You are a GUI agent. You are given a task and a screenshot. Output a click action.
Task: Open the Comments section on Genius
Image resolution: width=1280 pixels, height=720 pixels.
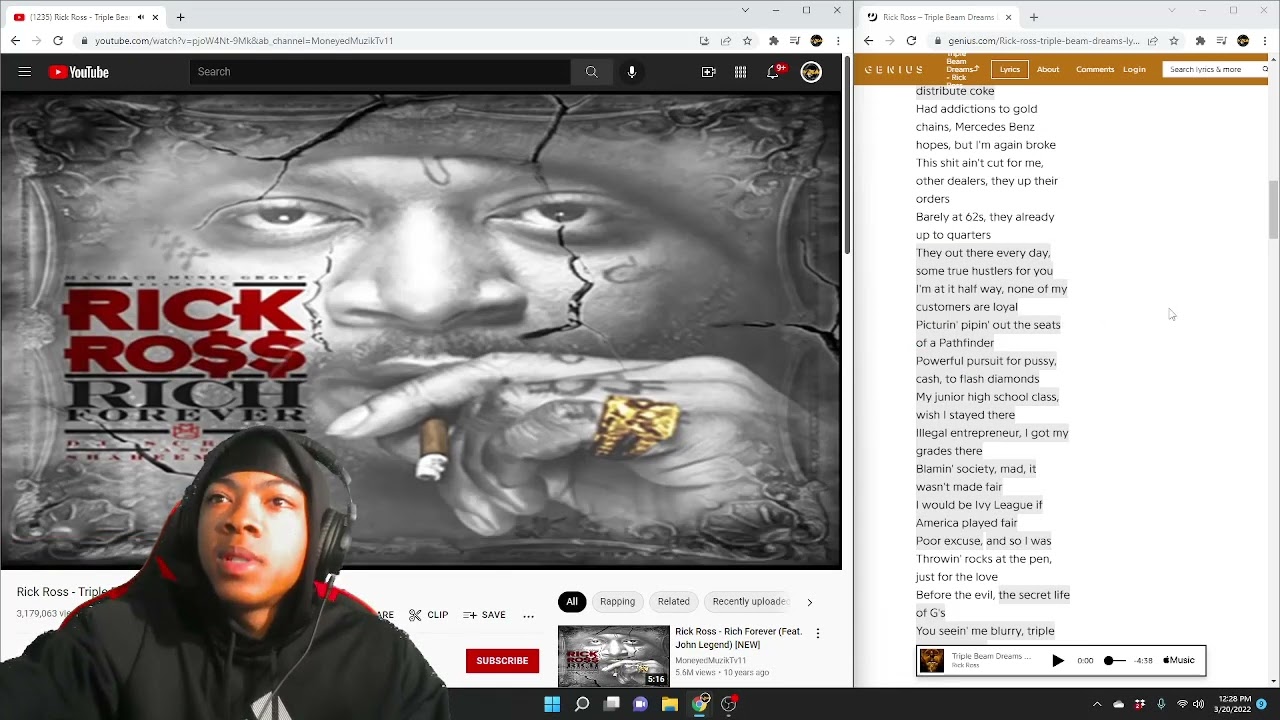coord(1095,69)
